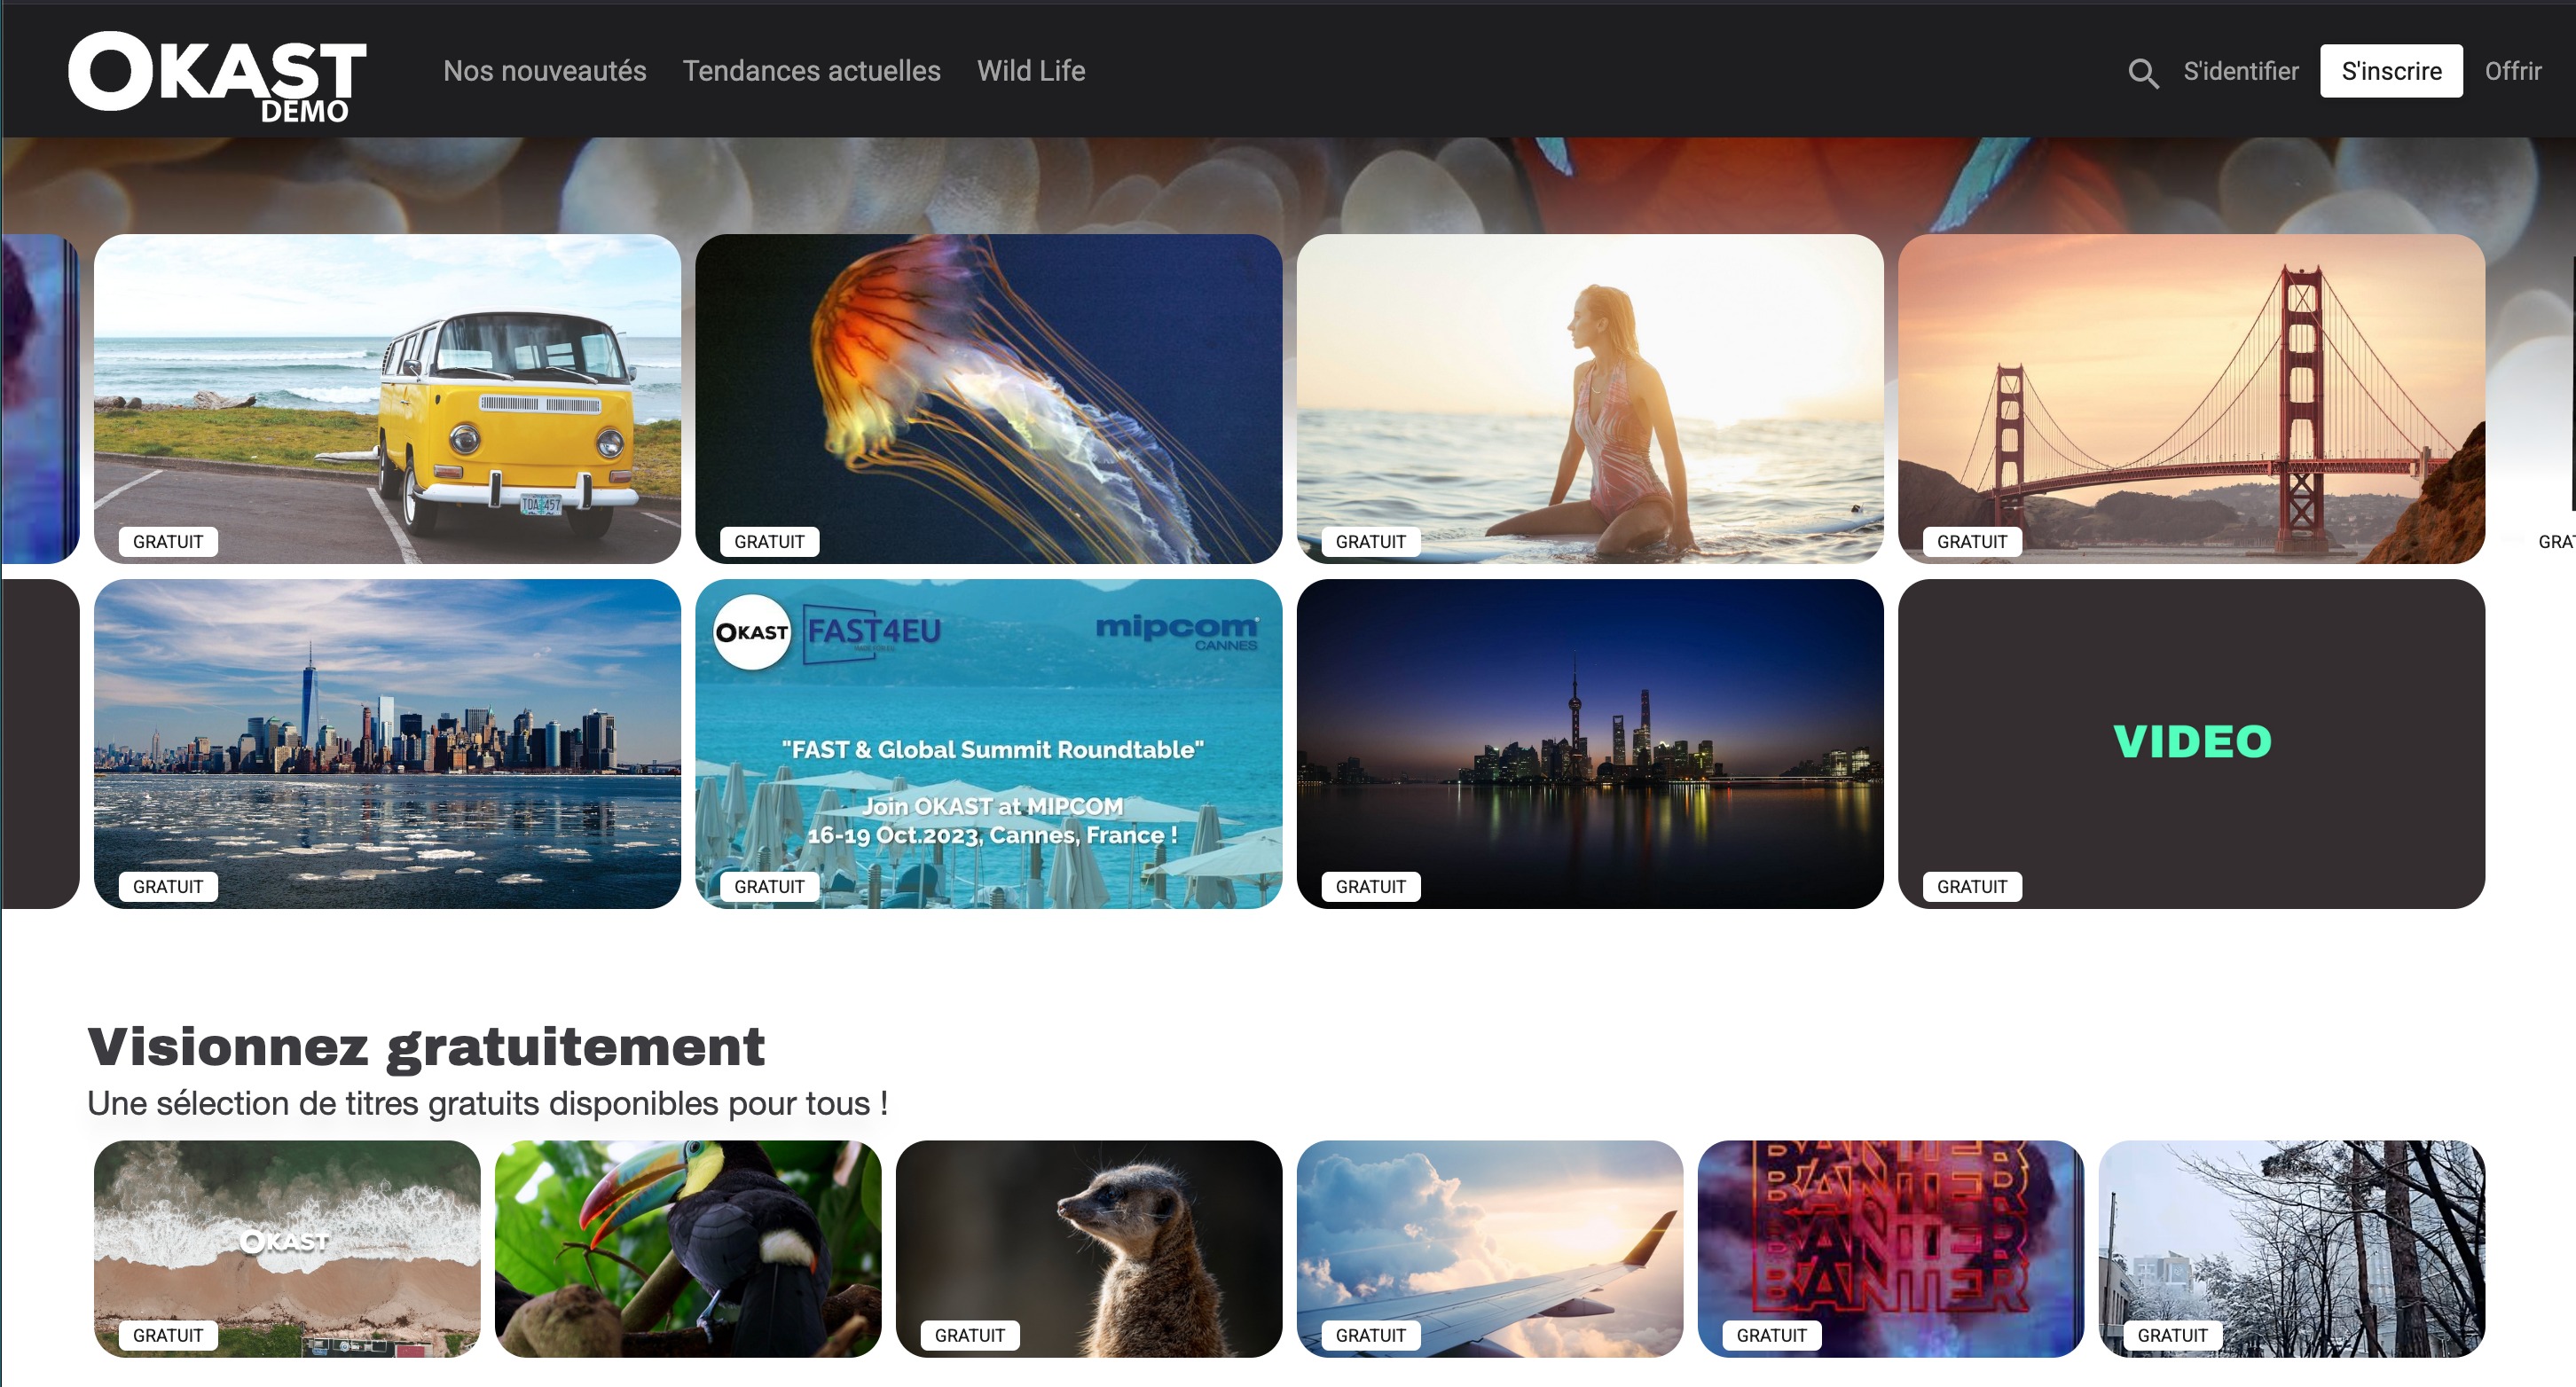This screenshot has width=2576, height=1387.
Task: Open the yellow van beach video
Action: [387, 398]
